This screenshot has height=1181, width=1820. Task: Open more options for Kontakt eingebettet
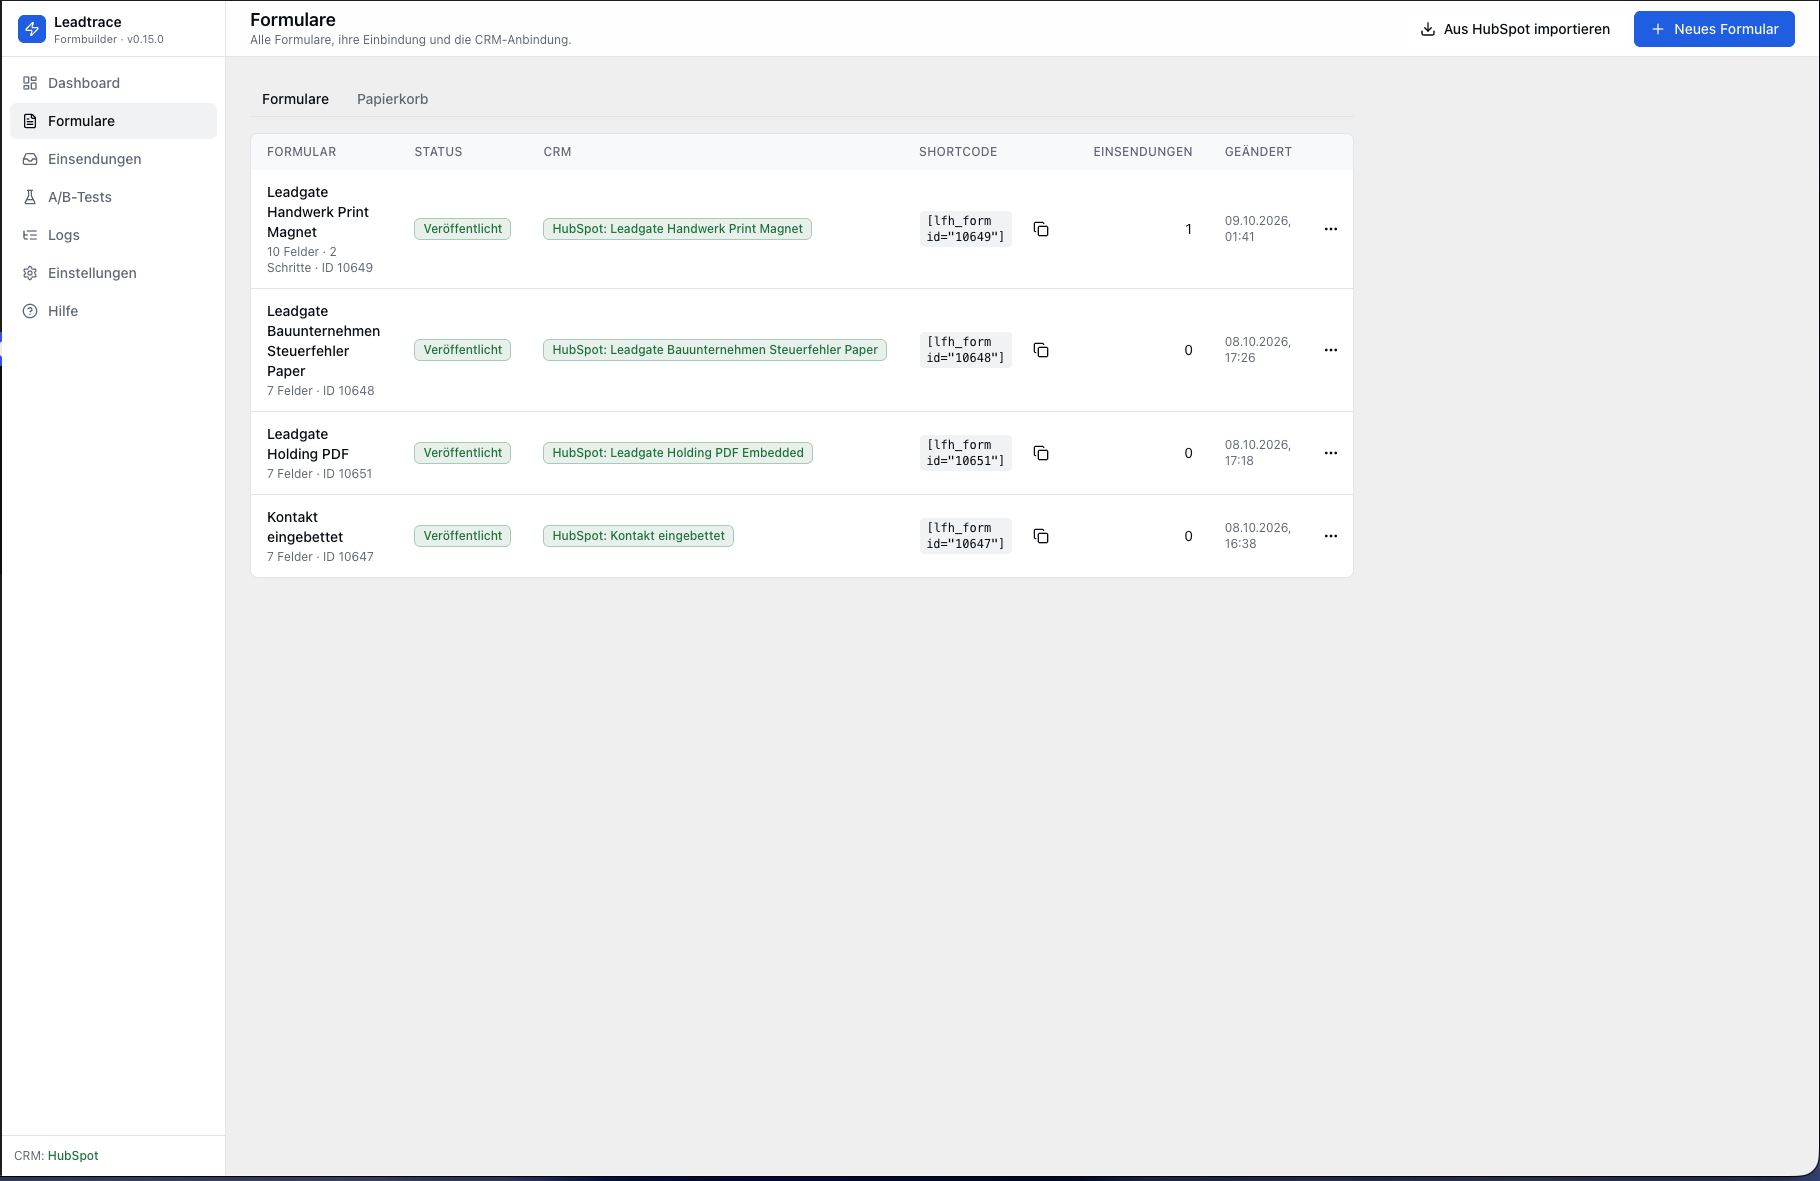tap(1331, 536)
